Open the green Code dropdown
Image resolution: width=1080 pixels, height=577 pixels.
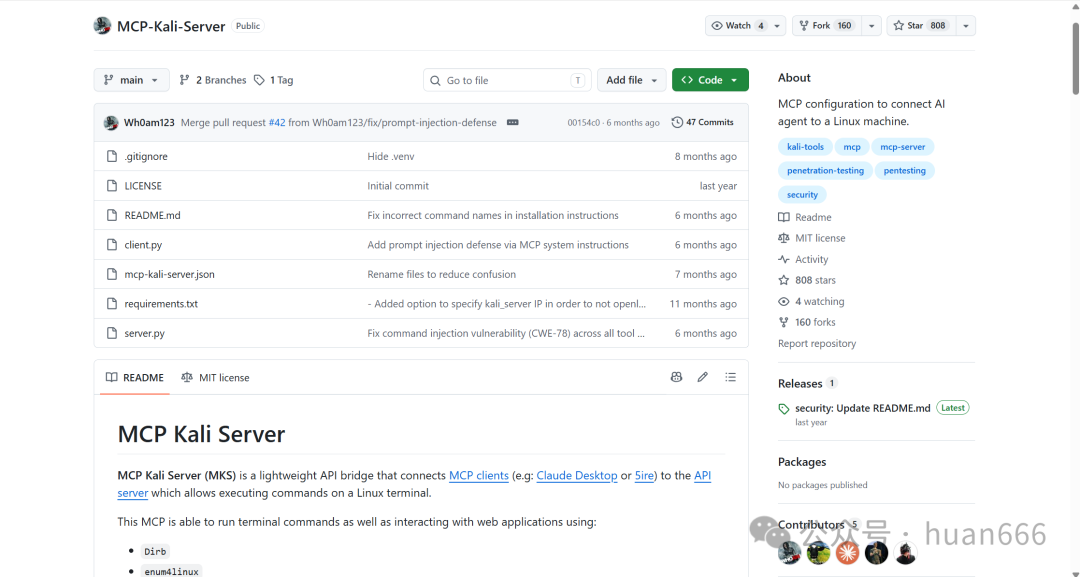pyautogui.click(x=710, y=80)
